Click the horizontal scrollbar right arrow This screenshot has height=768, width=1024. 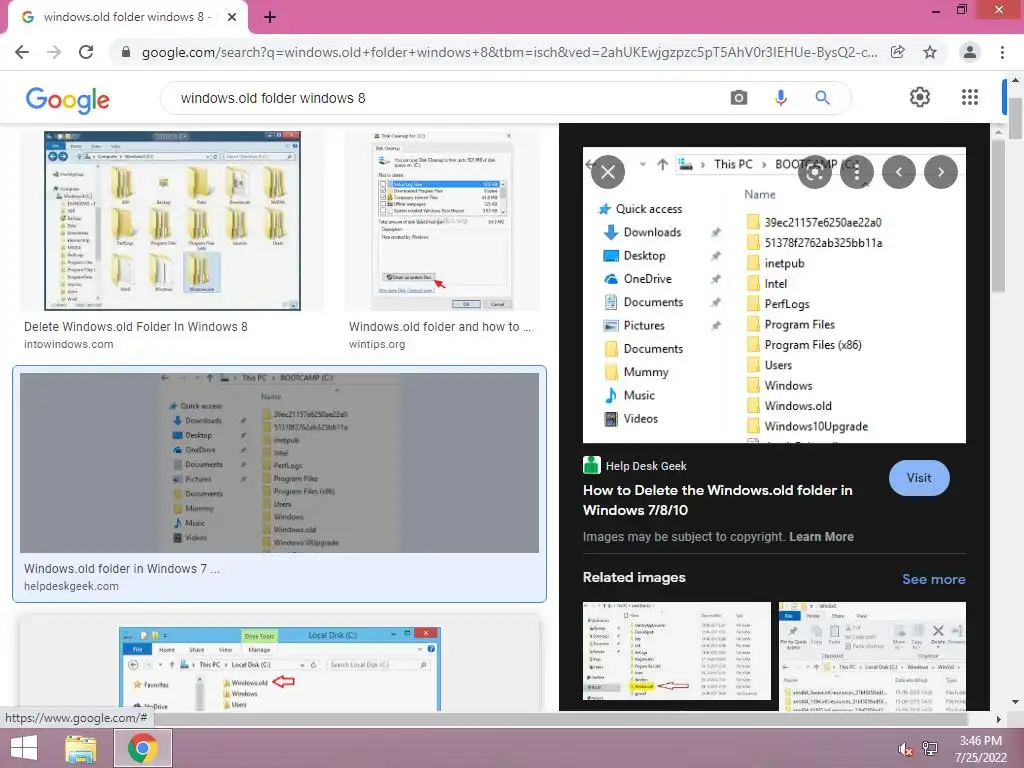pyautogui.click(x=999, y=719)
